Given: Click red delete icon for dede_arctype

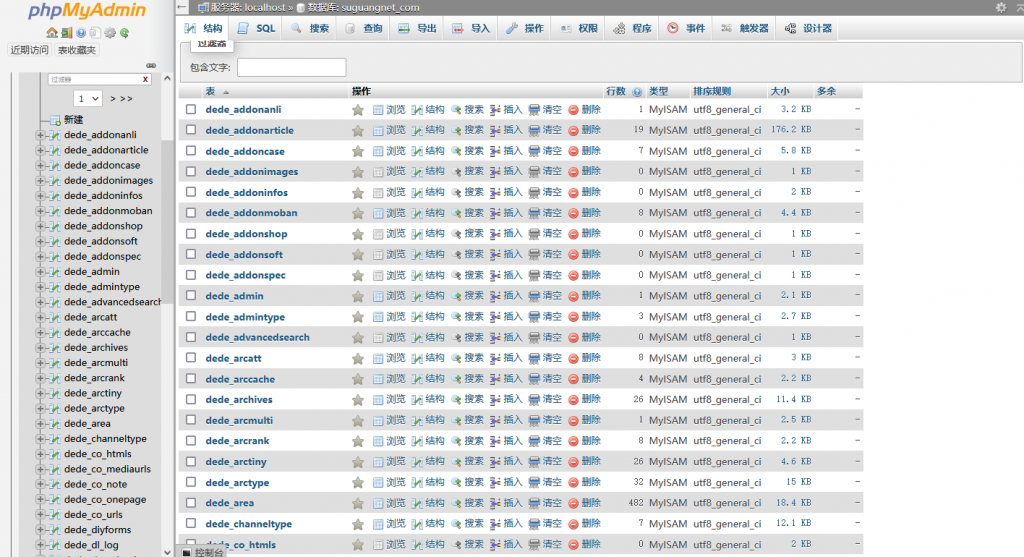Looking at the screenshot, I should tap(573, 483).
